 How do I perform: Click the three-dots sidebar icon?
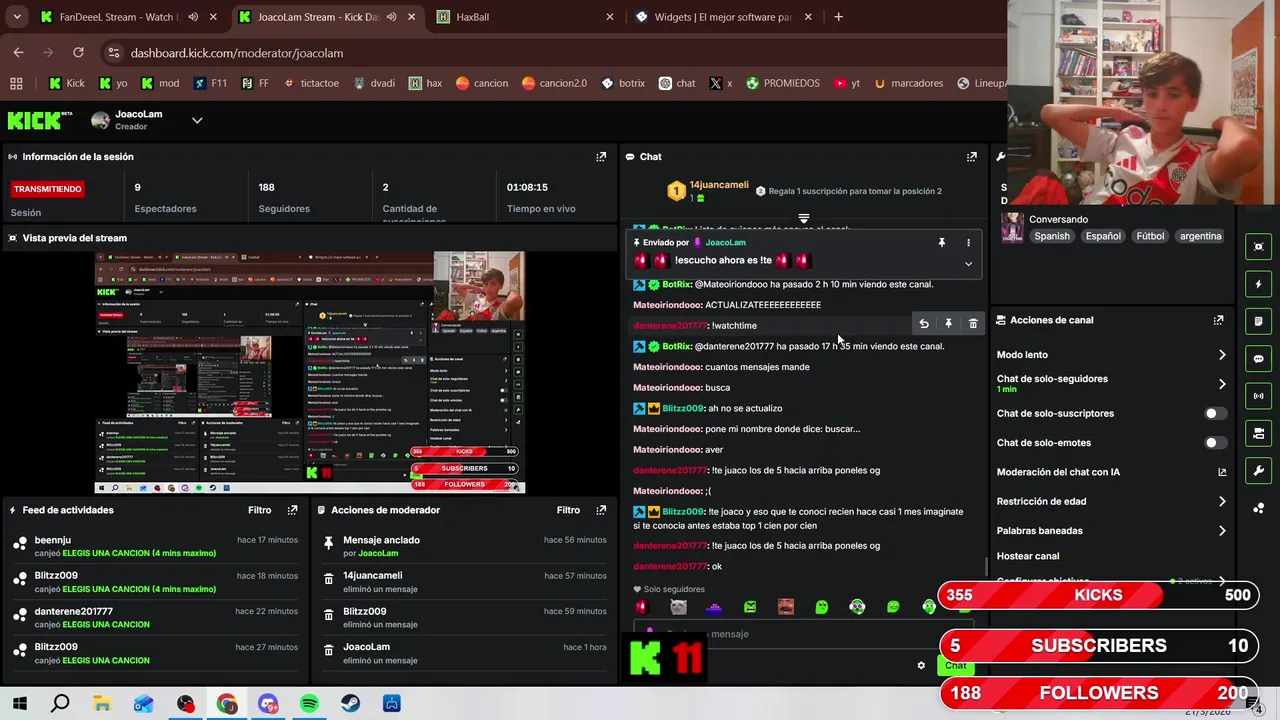tap(1258, 508)
